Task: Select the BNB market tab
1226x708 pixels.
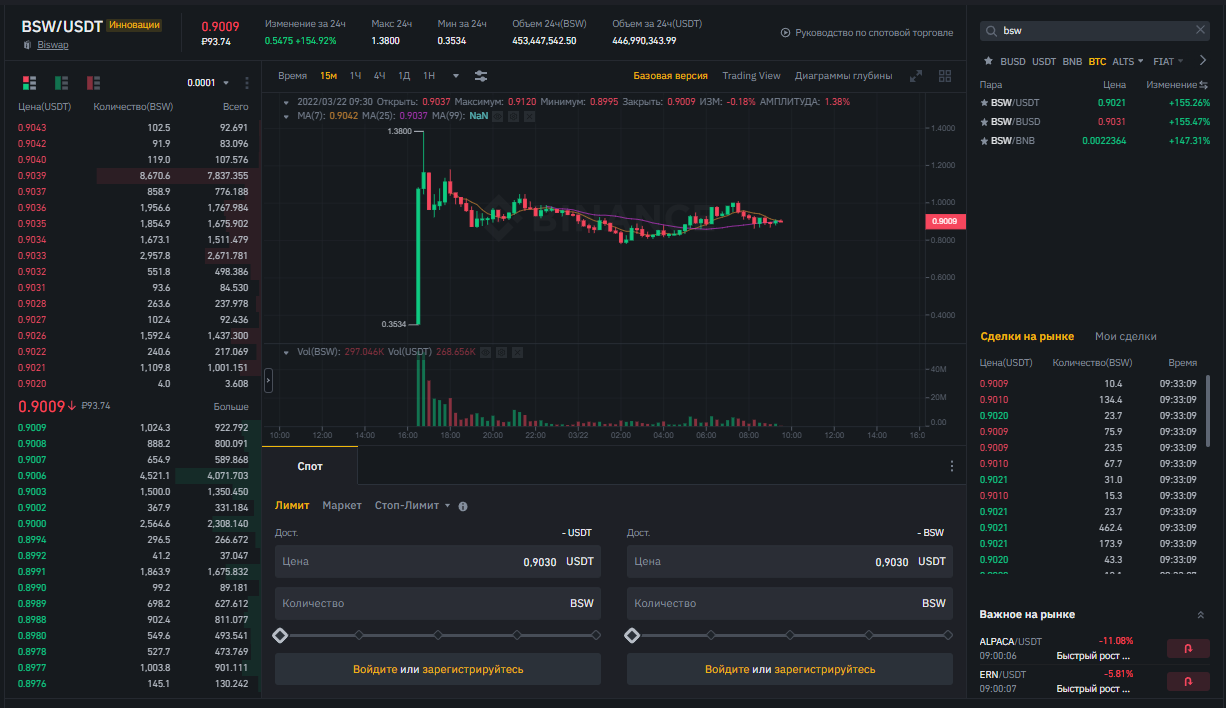Action: tap(1072, 61)
